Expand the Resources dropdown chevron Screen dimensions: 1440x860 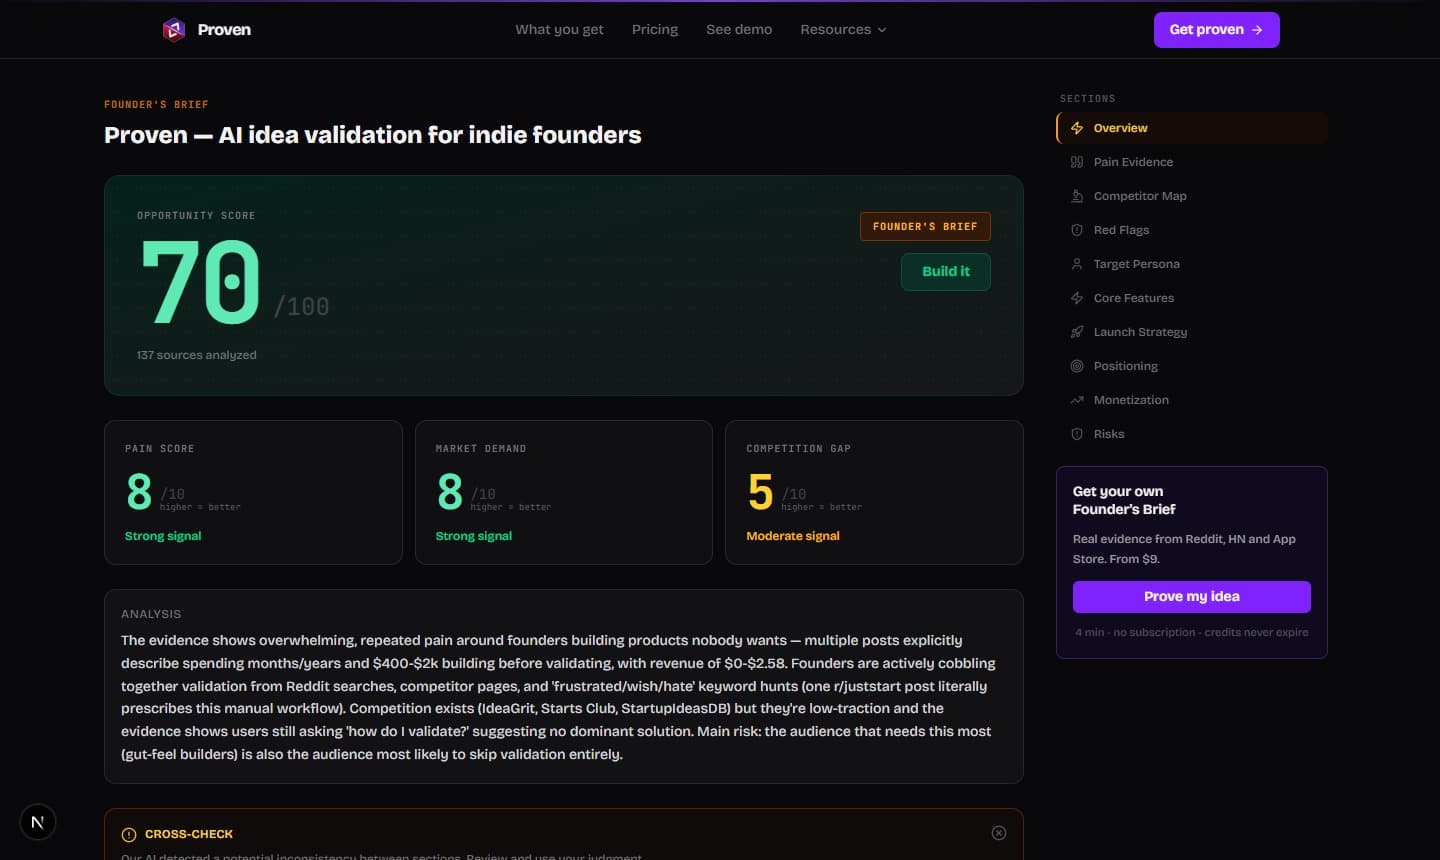click(x=882, y=30)
